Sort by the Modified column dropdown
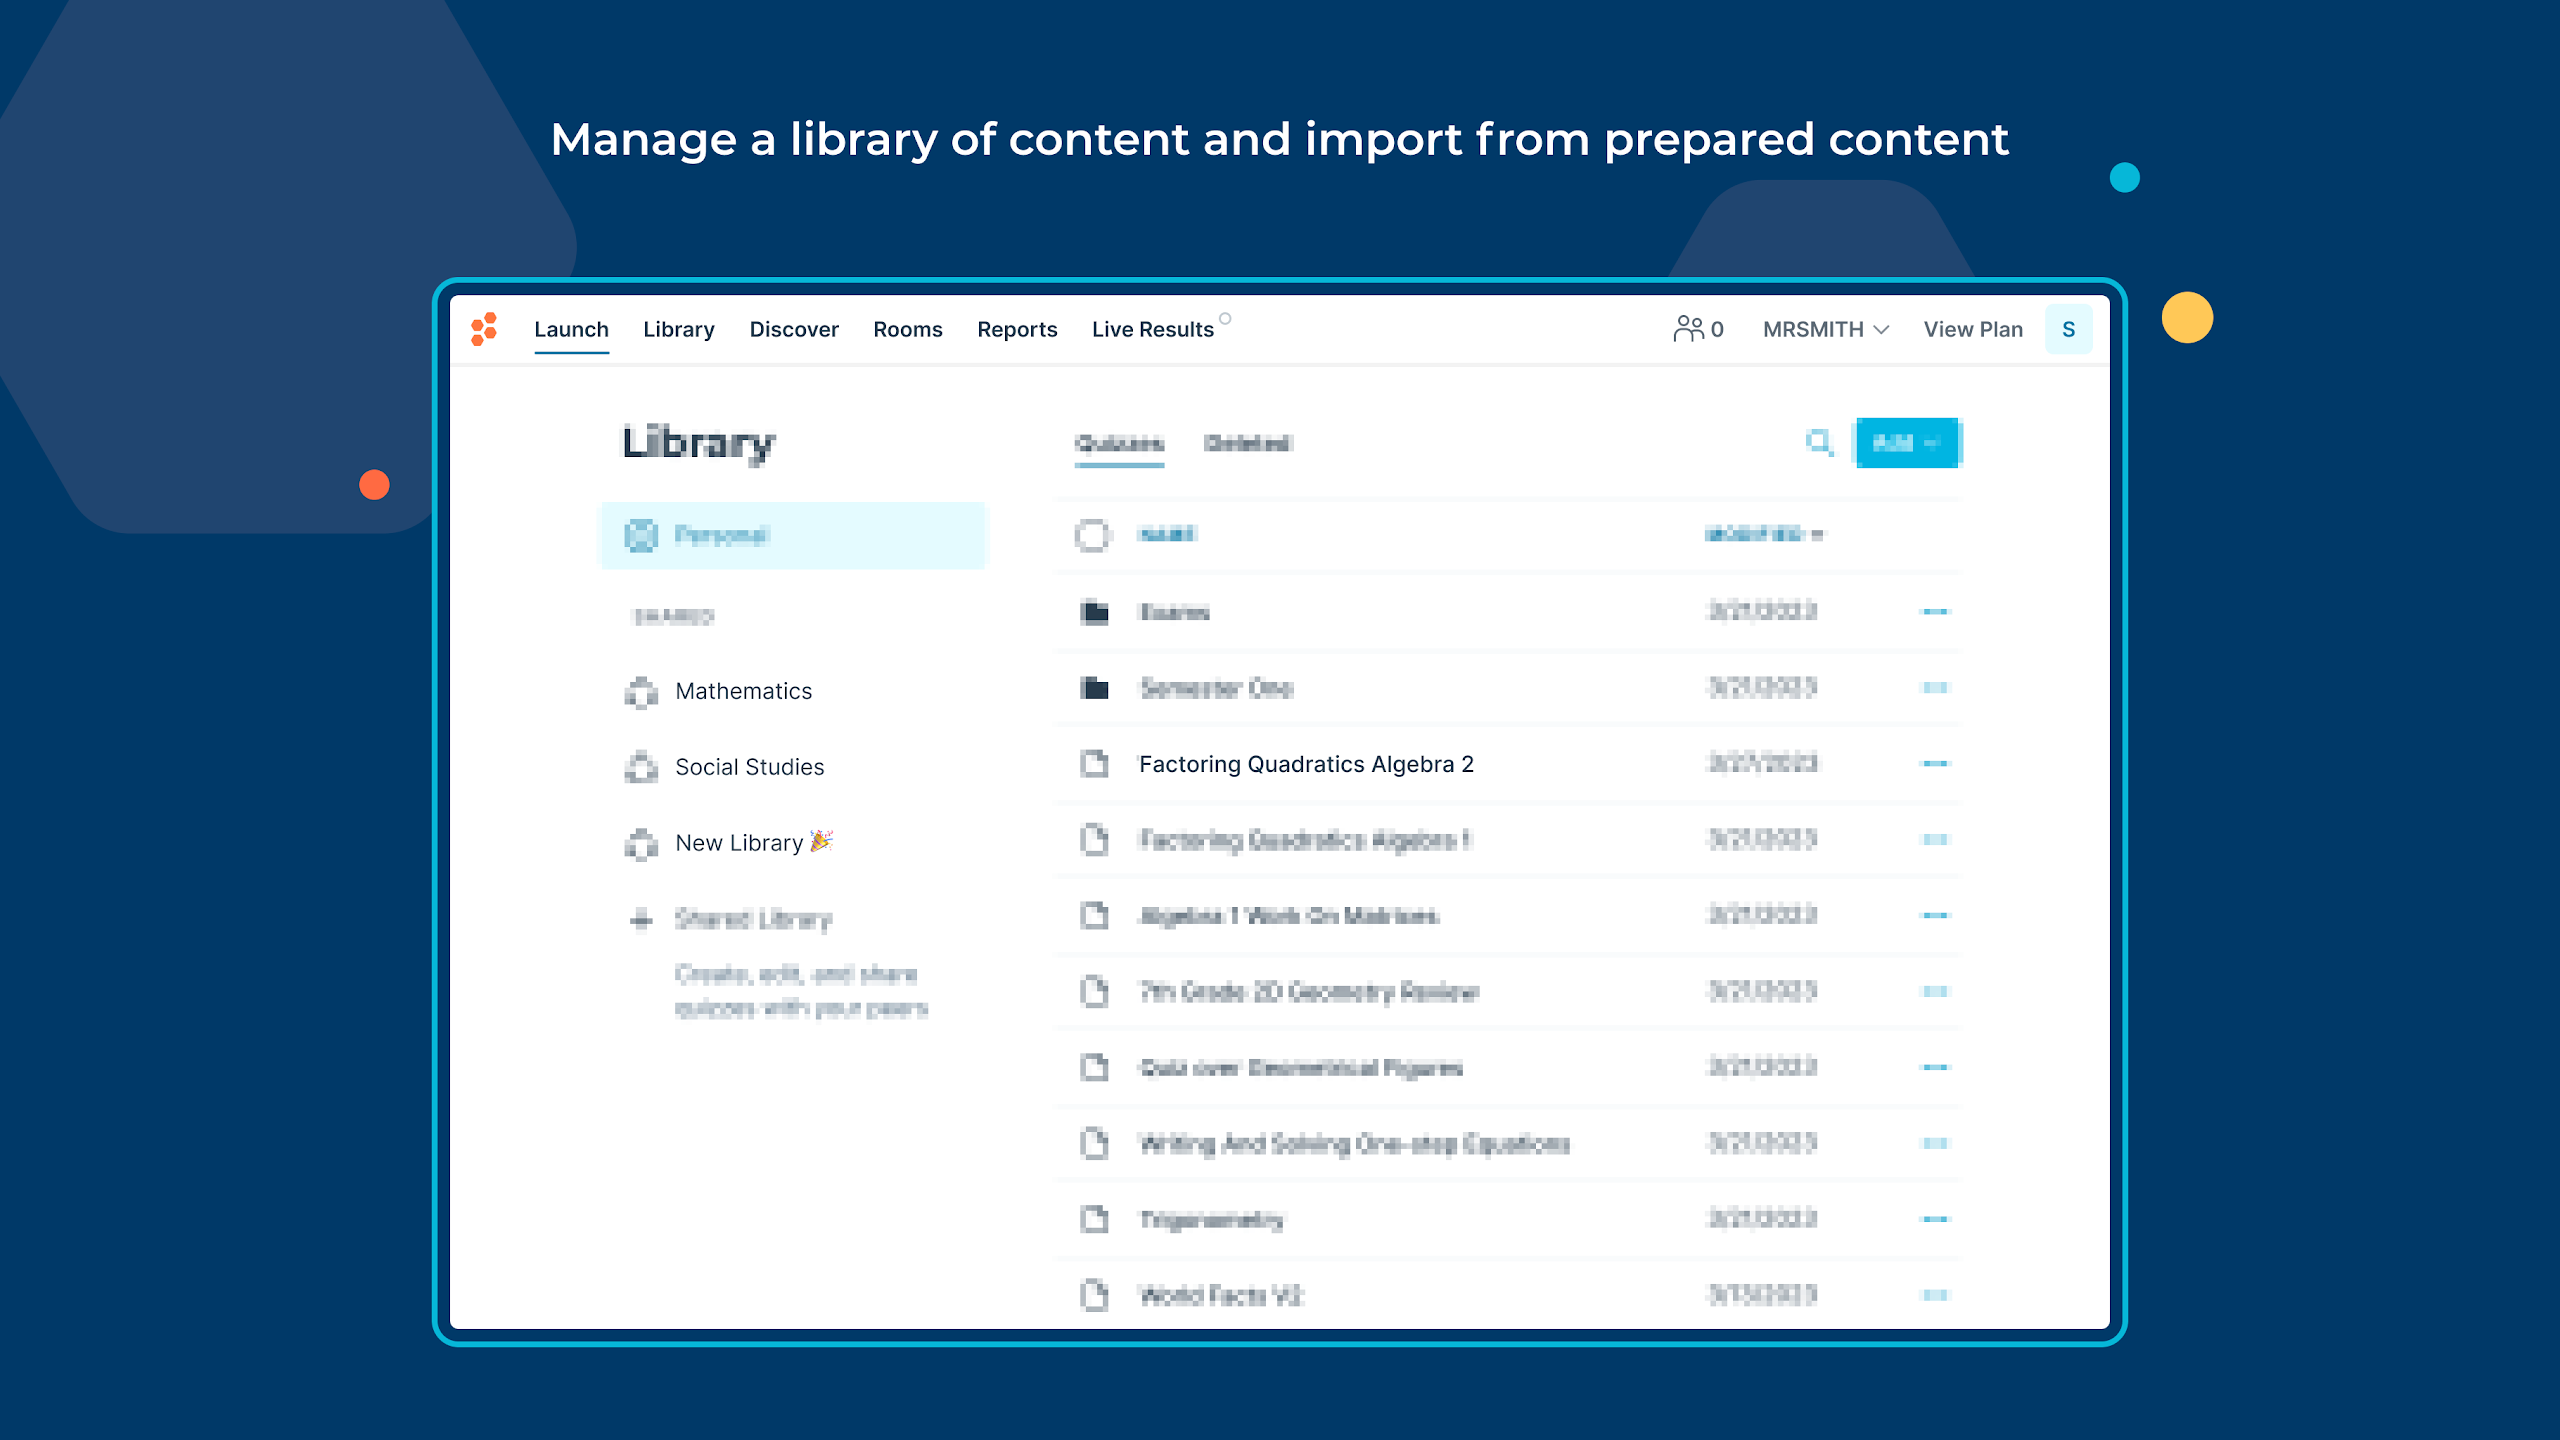Viewport: 2560px width, 1440px height. point(1763,534)
